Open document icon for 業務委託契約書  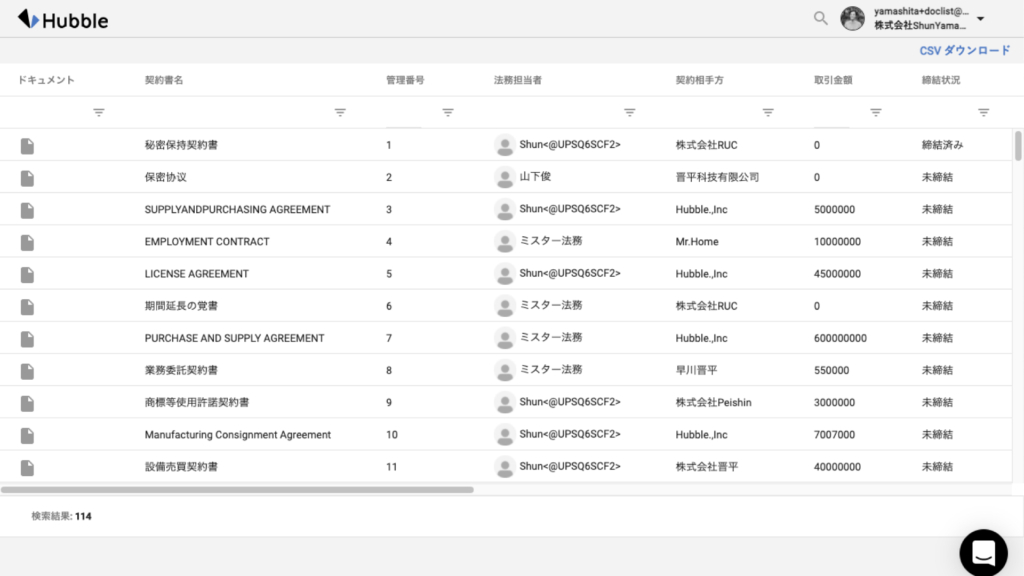point(27,371)
